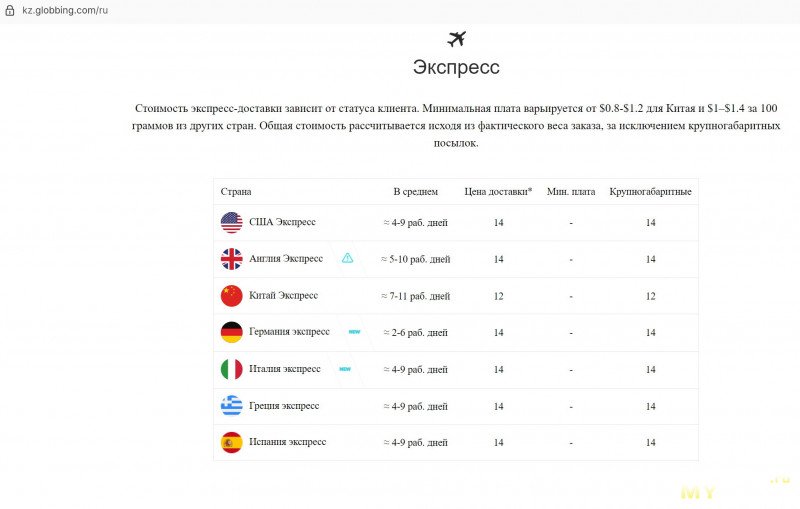Click the Spain flag icon
The image size is (800, 509).
pos(231,442)
